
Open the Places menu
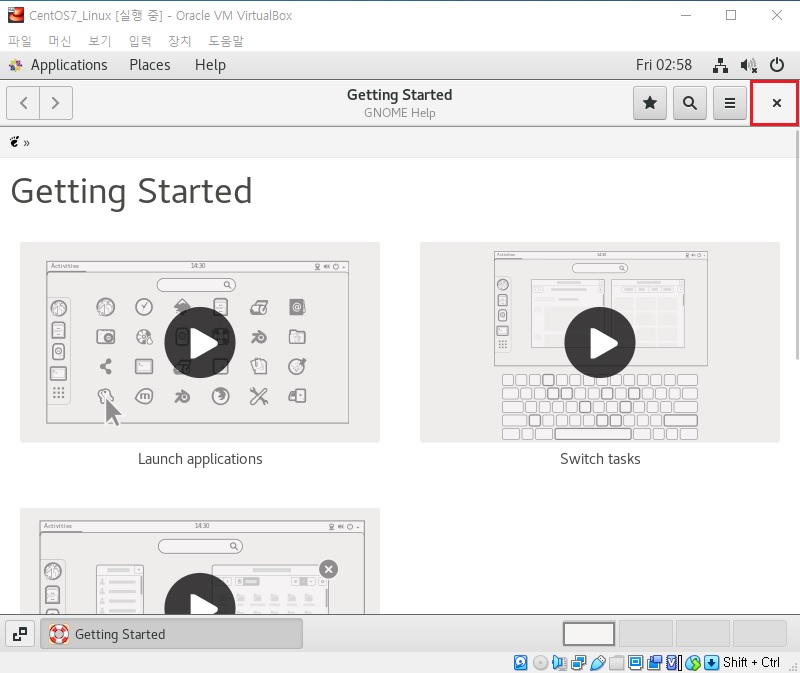click(x=149, y=65)
